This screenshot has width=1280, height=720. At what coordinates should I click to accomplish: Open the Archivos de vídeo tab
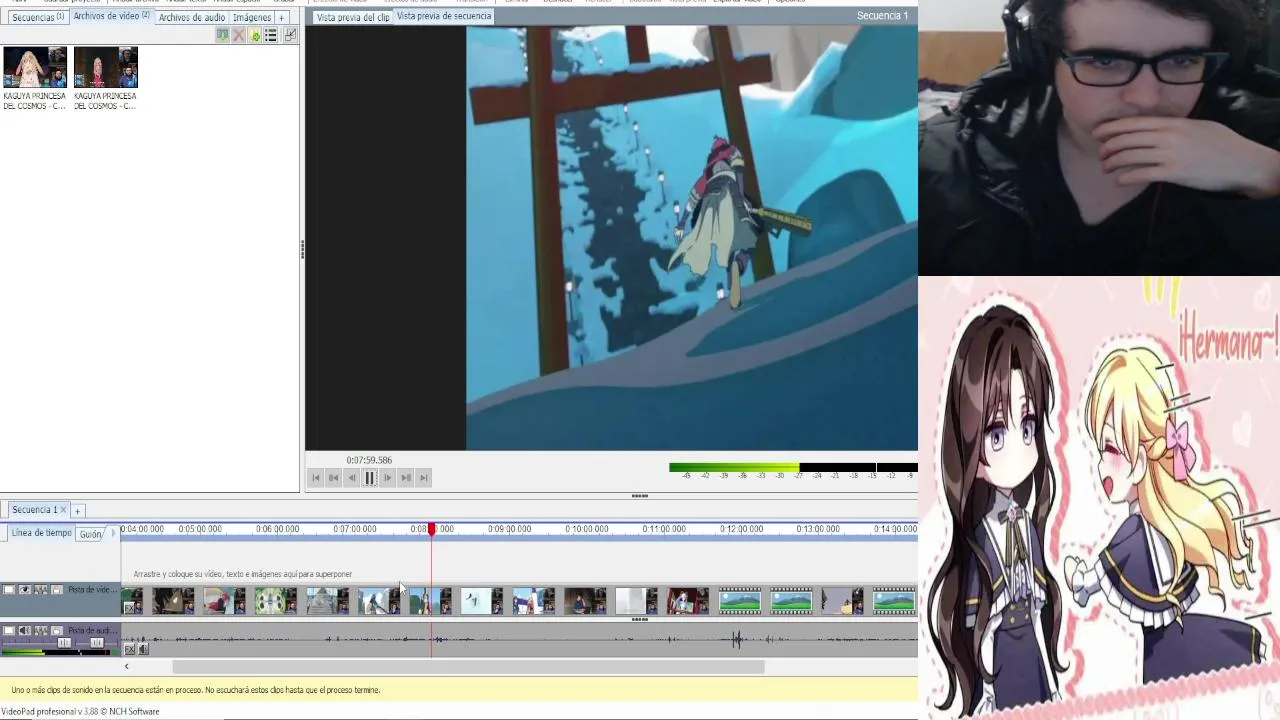[x=111, y=16]
